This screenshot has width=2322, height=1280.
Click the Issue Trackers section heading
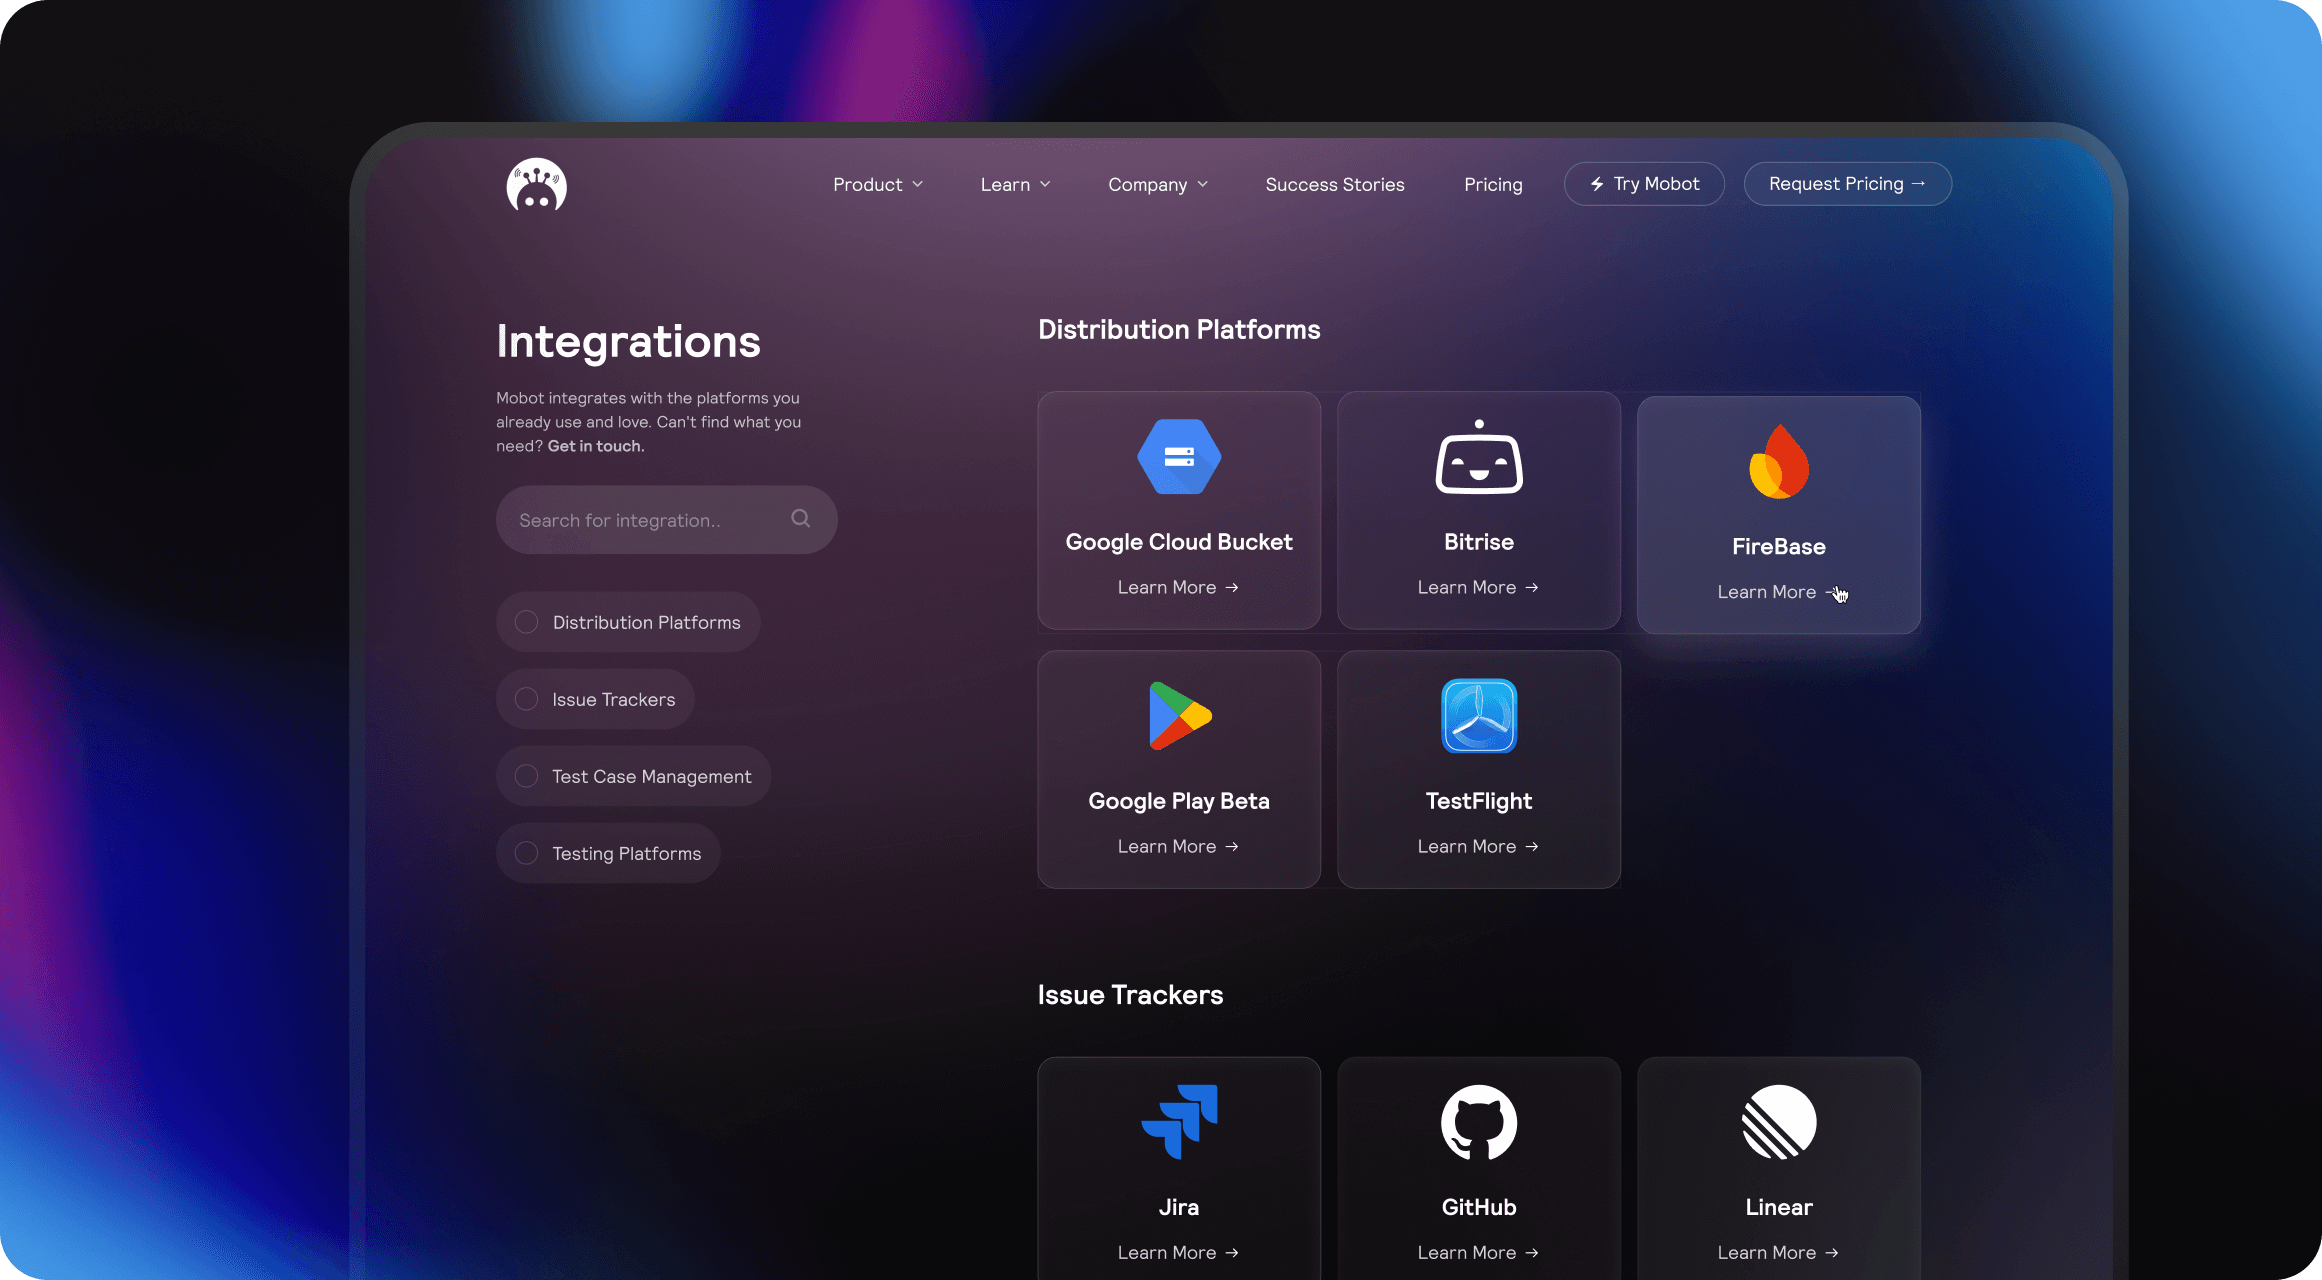coord(1130,995)
